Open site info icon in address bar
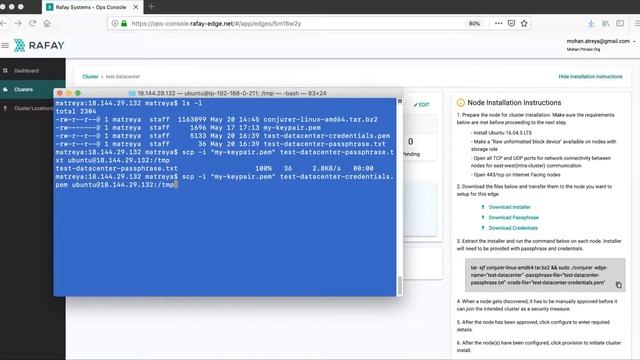 (x=115, y=24)
